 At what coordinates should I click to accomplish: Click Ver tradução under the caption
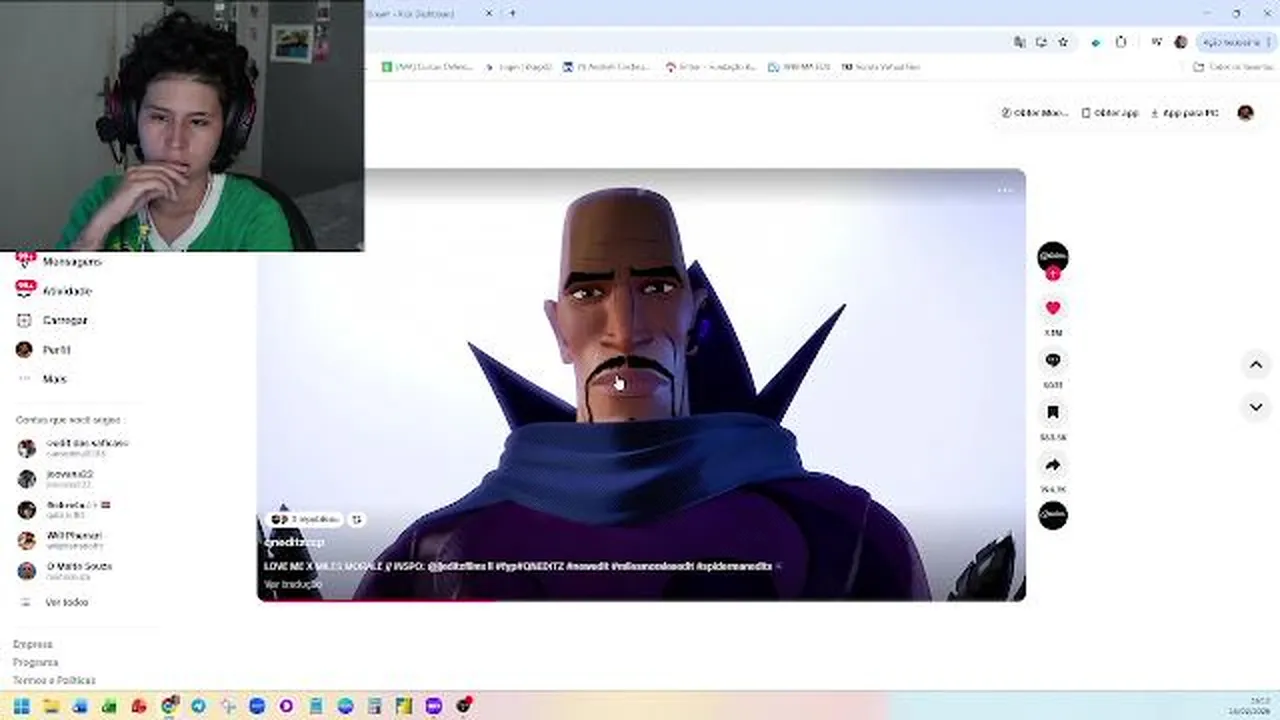pyautogui.click(x=293, y=584)
